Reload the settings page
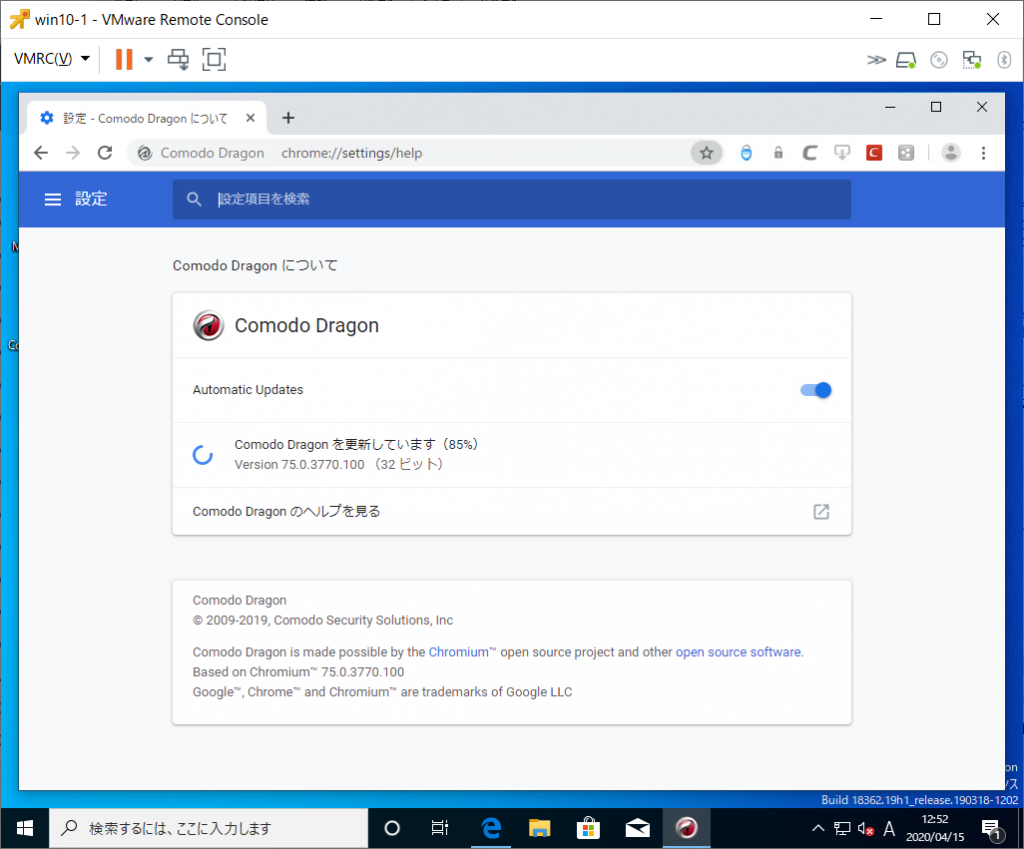The width and height of the screenshot is (1024, 849). [x=105, y=153]
